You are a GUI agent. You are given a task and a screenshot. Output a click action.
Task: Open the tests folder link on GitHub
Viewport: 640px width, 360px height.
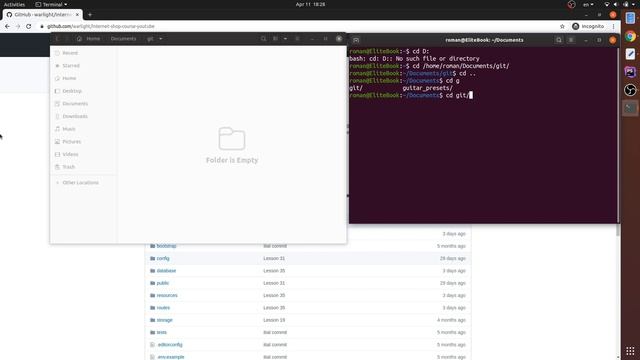pos(162,332)
